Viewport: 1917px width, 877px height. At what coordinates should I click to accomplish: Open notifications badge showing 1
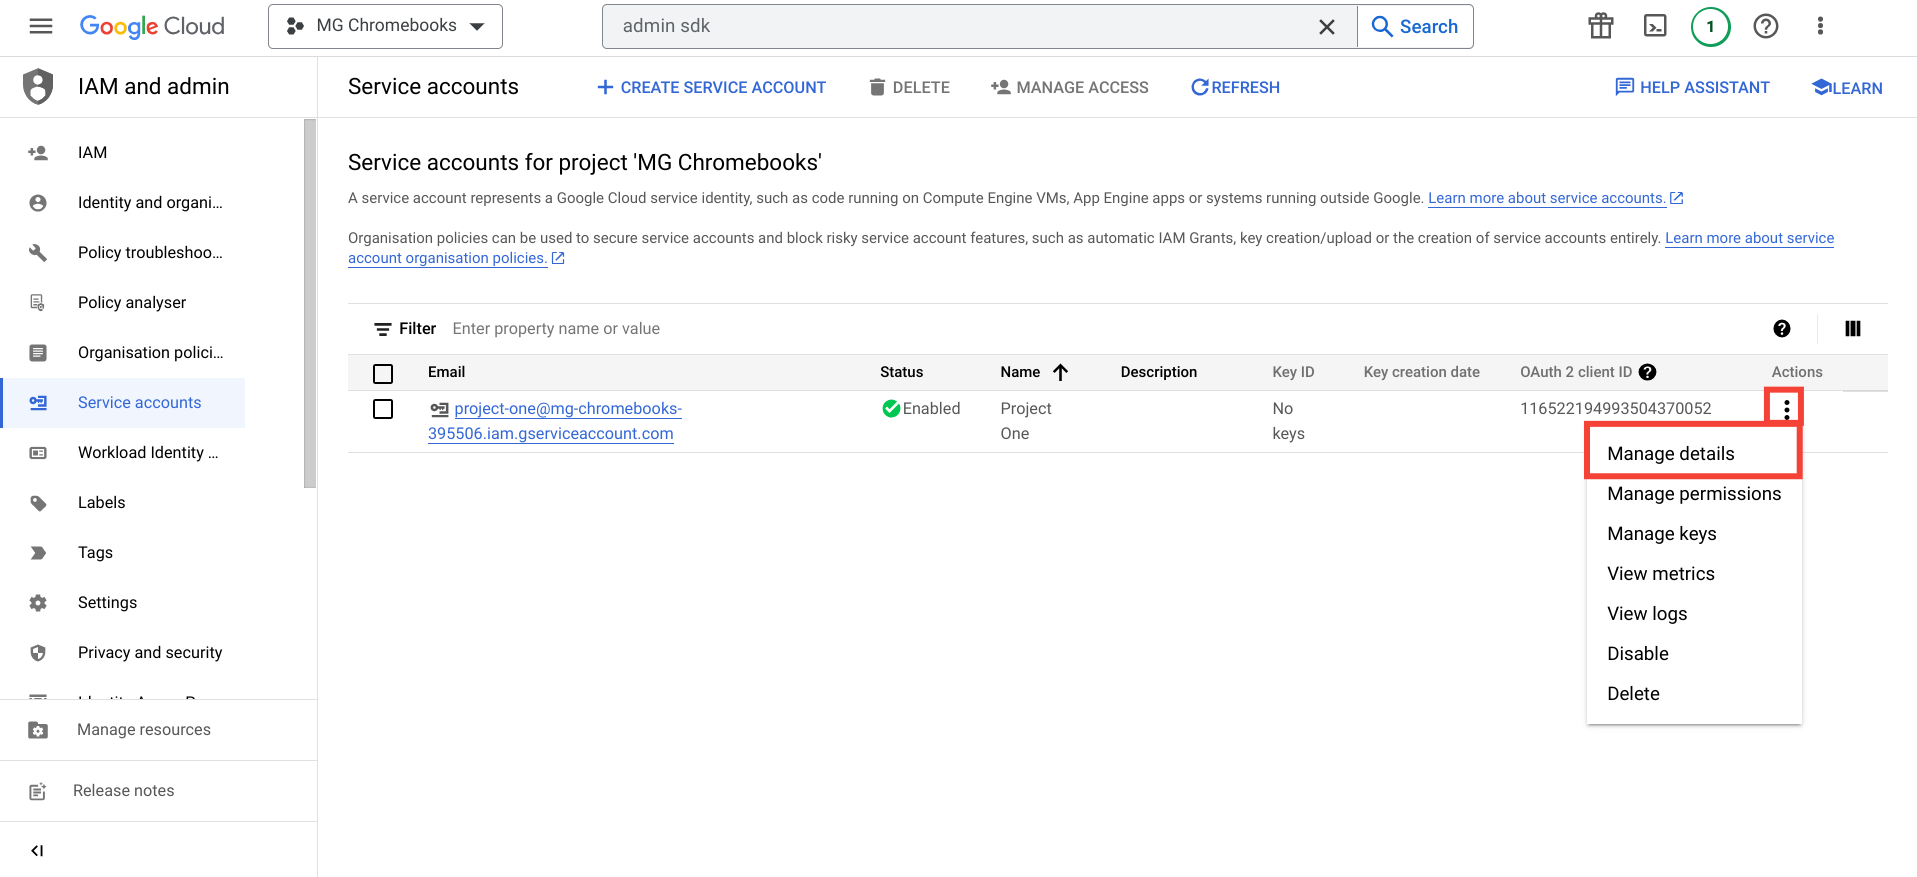(x=1710, y=26)
